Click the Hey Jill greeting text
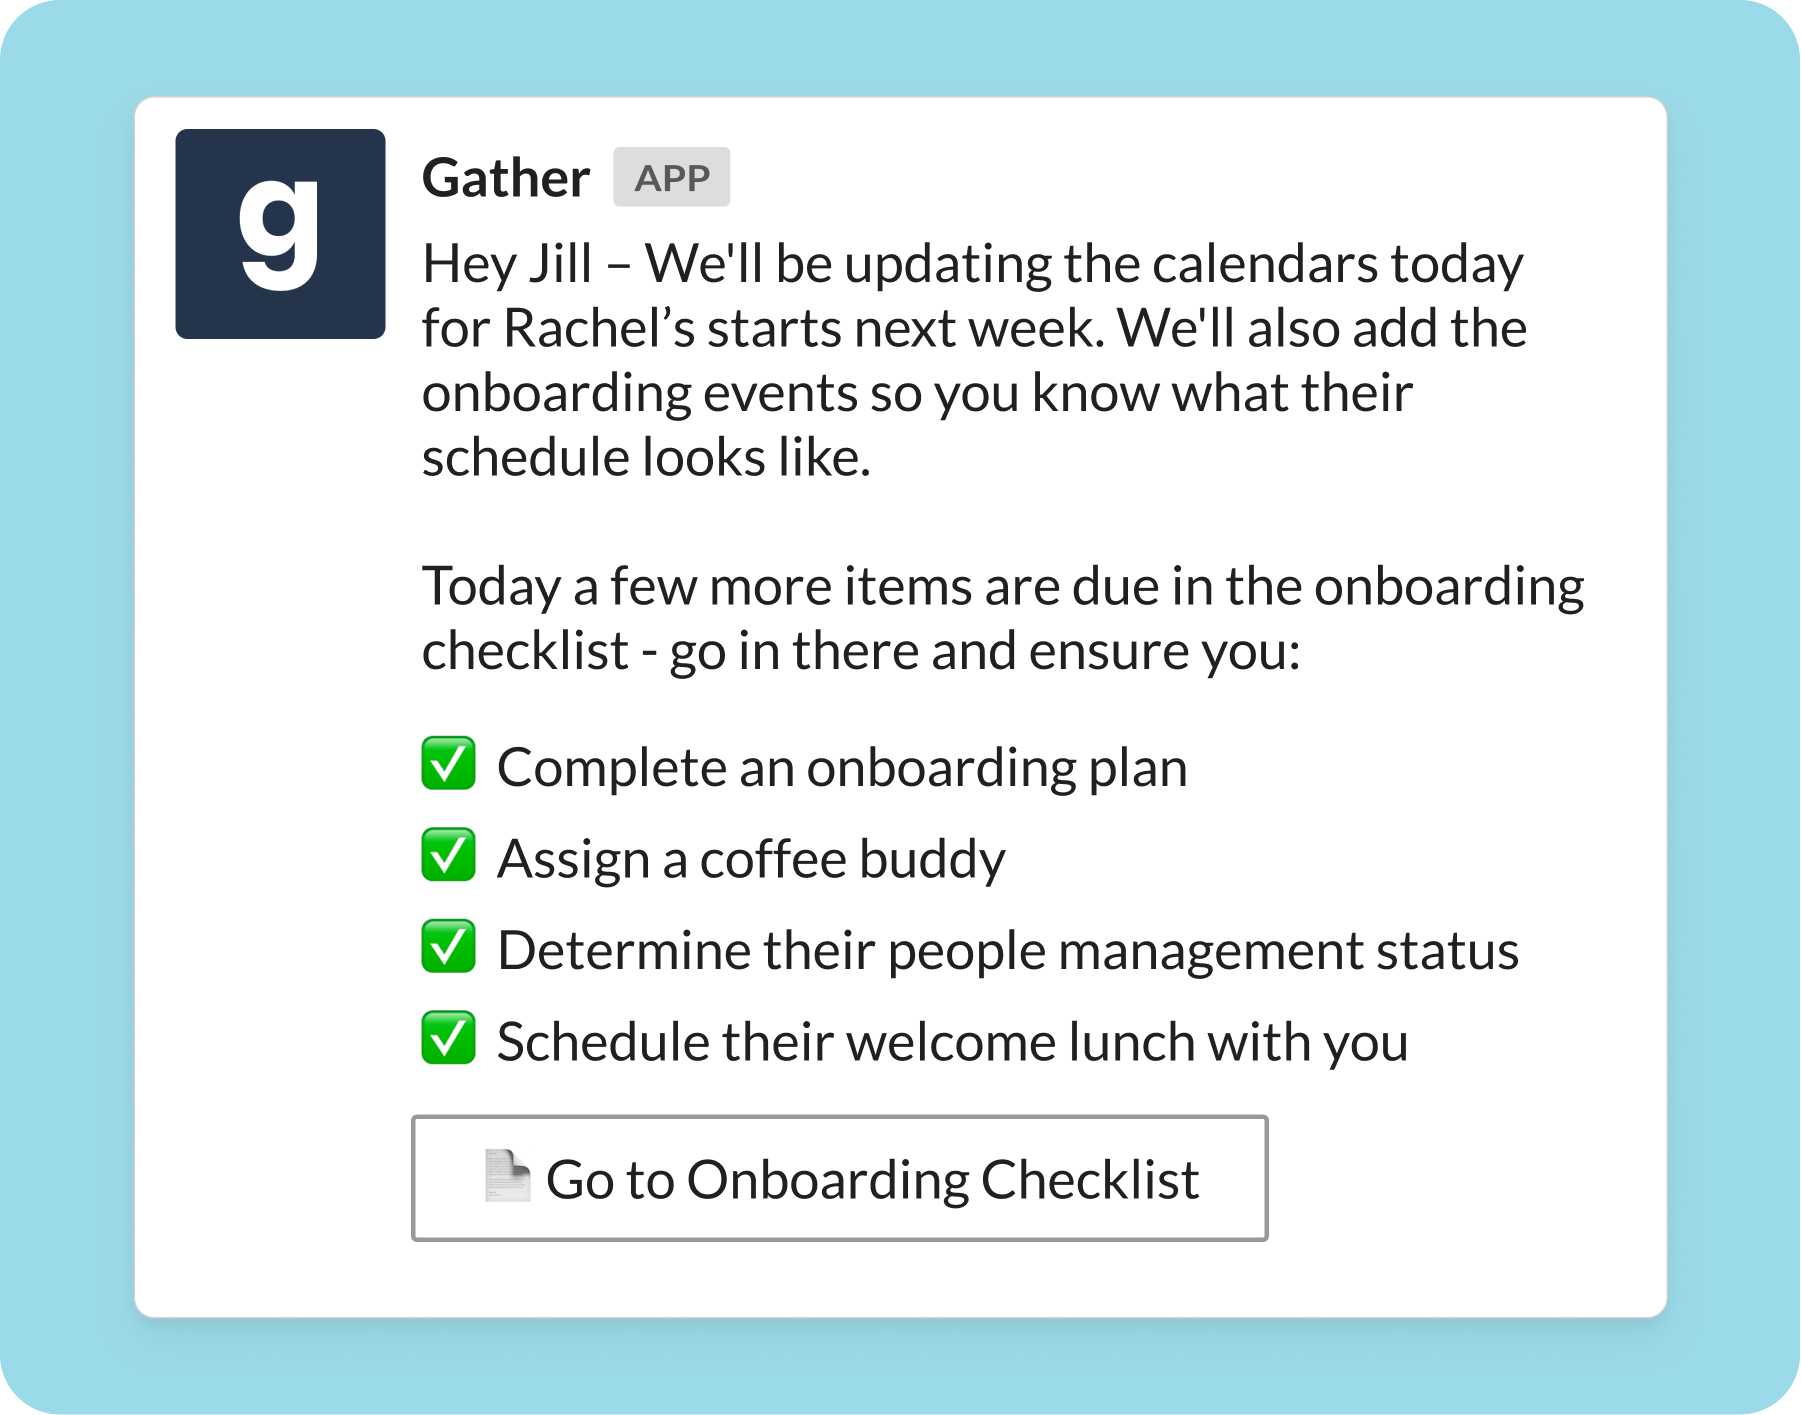The image size is (1801, 1415). coord(507,264)
